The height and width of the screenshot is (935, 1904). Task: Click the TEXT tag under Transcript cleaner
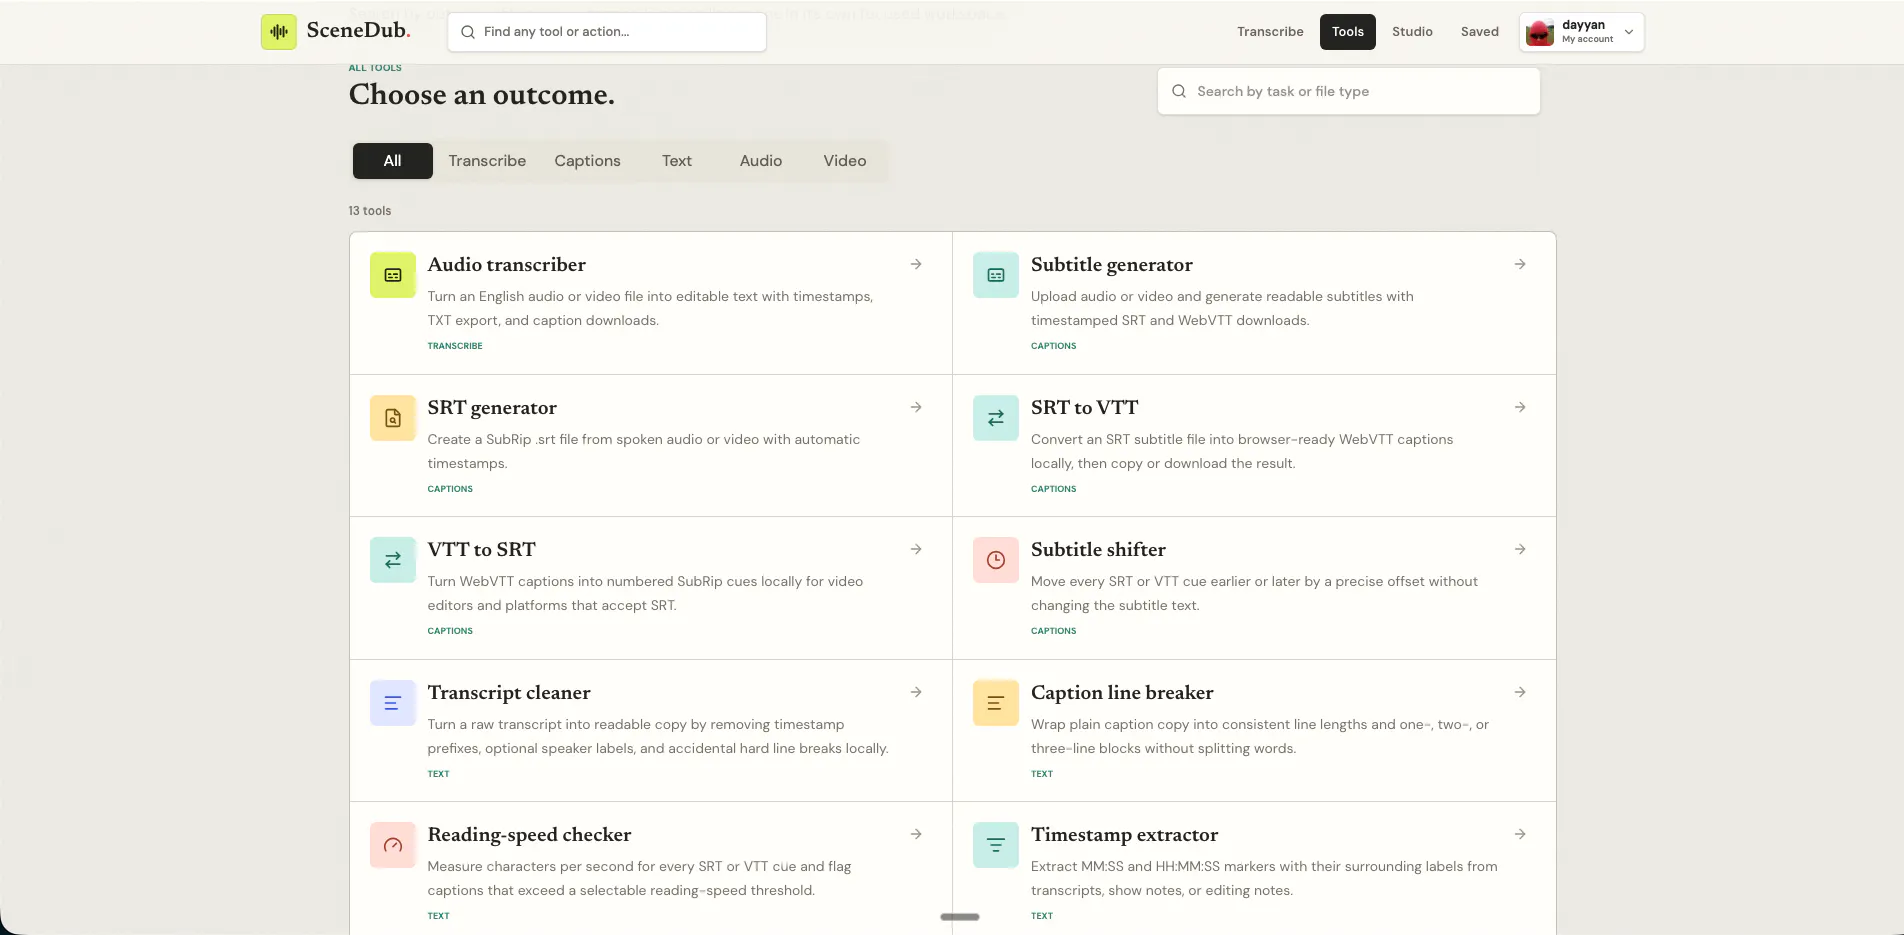coord(438,774)
